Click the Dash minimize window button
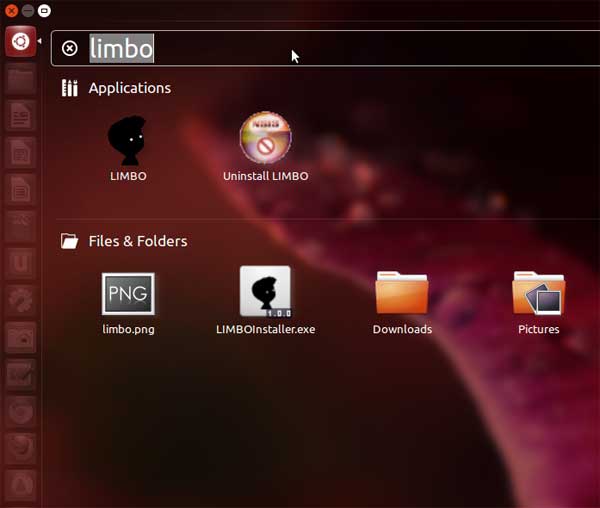Viewport: 600px width, 508px height. pos(28,11)
